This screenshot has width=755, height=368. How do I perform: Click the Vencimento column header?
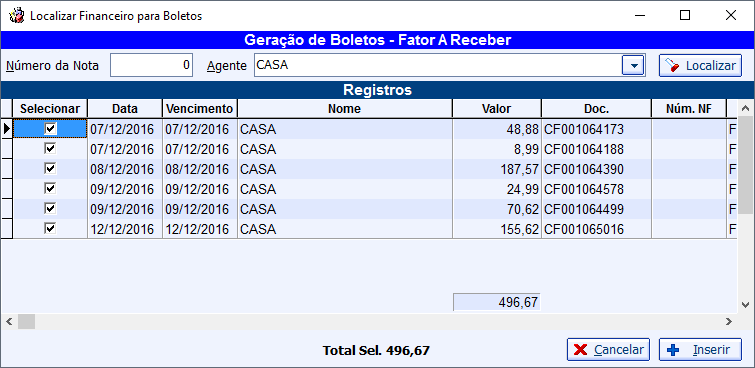199,109
